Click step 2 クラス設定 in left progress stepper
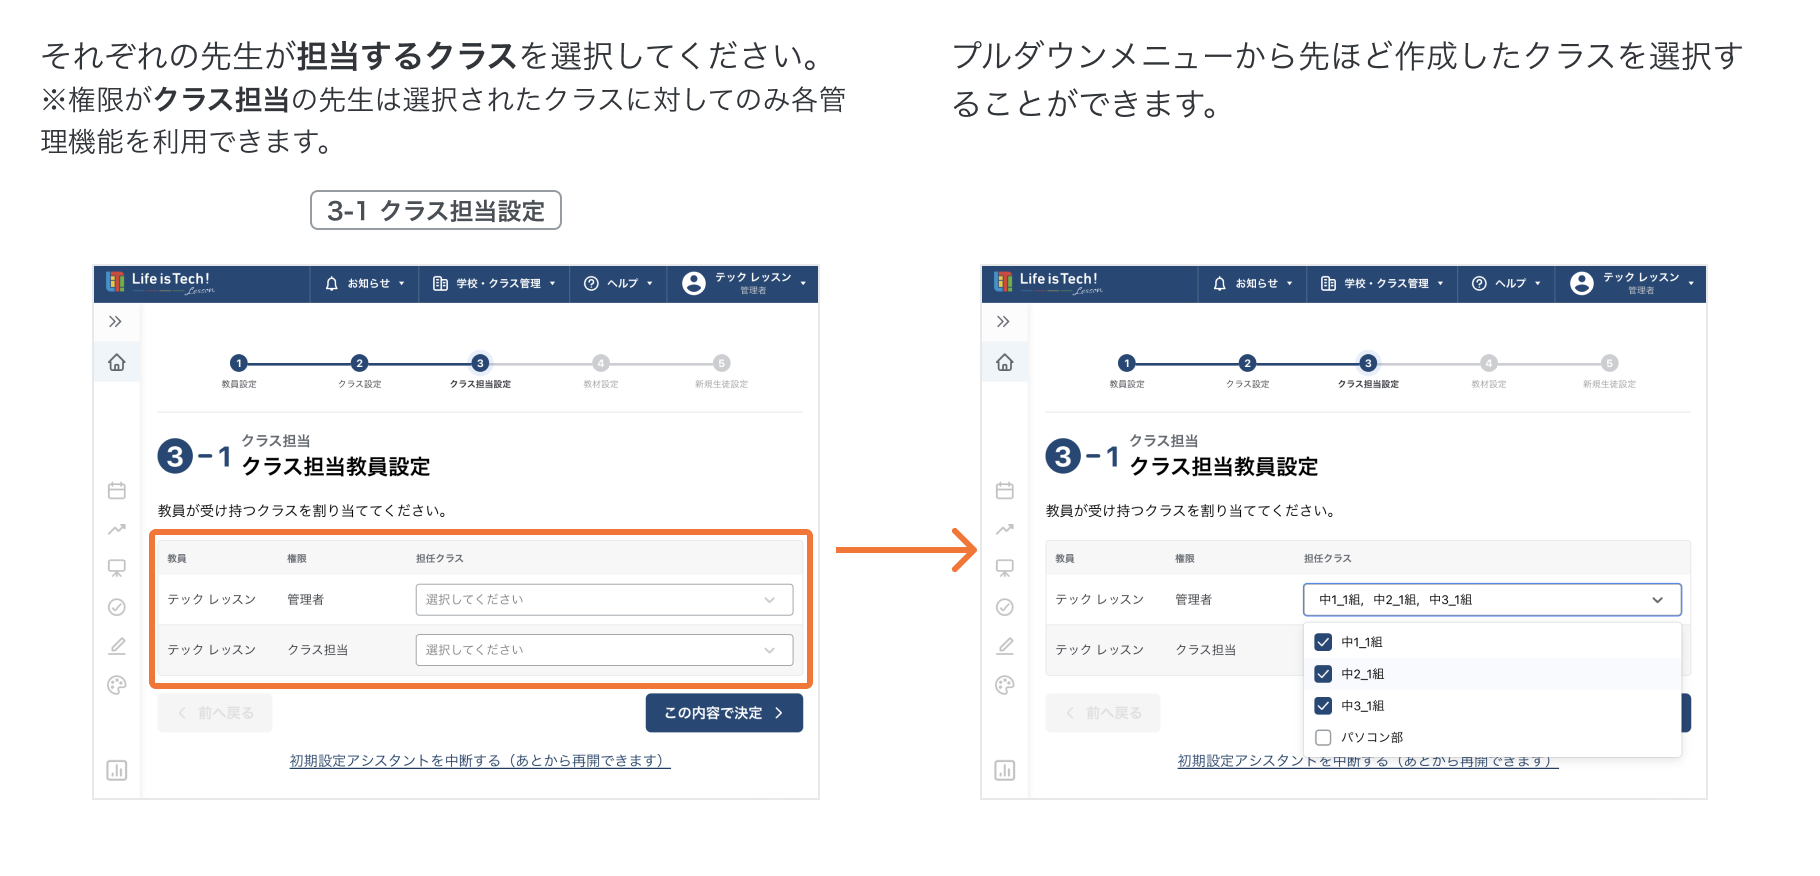This screenshot has height=876, width=1820. click(x=359, y=364)
